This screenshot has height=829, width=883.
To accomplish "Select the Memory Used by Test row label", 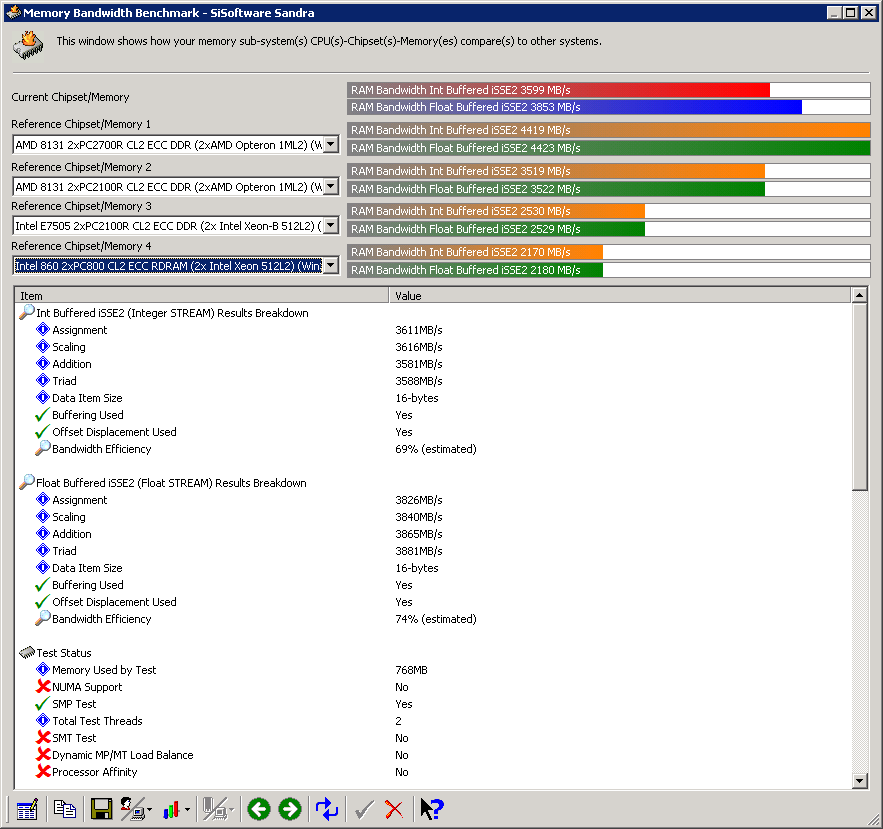I will (104, 670).
